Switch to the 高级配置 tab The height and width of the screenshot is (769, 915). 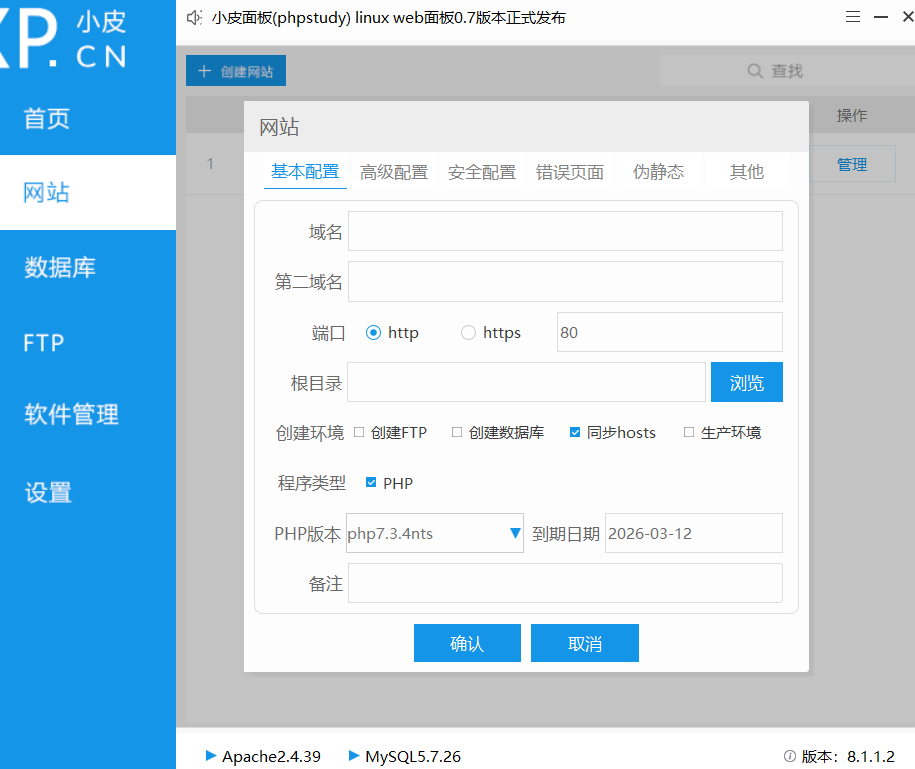(391, 171)
